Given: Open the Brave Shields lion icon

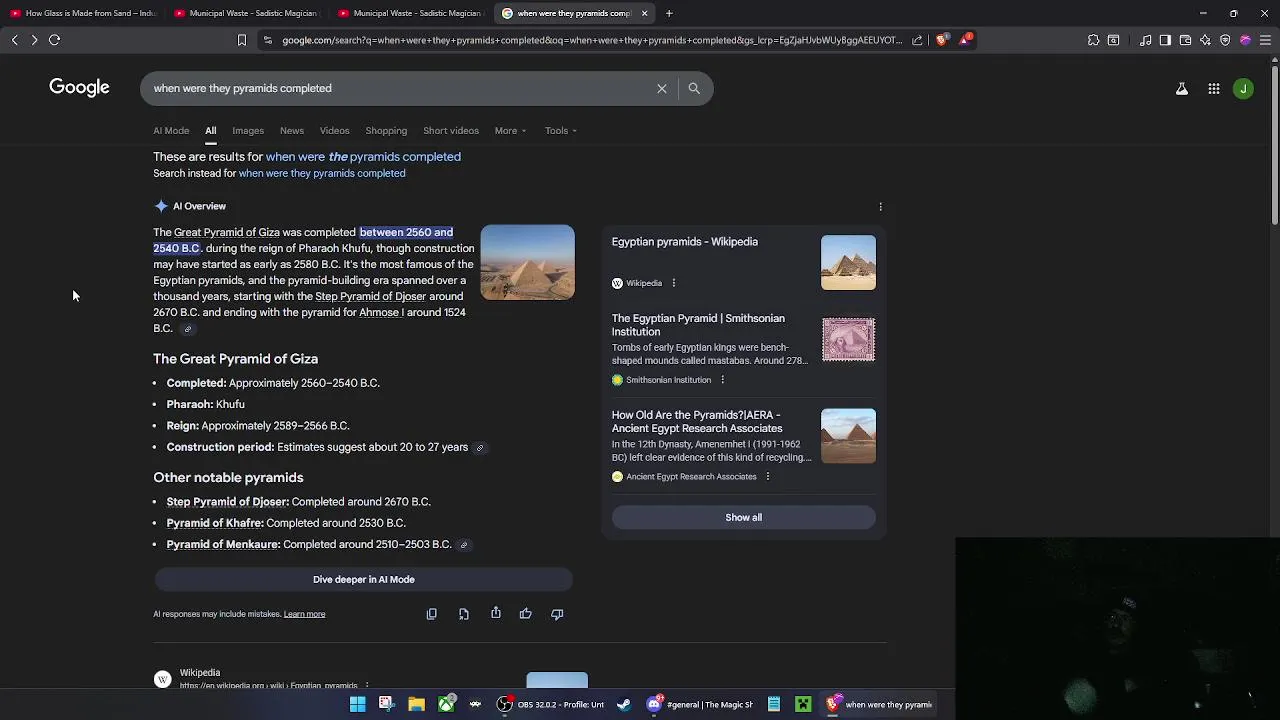Looking at the screenshot, I should (941, 40).
